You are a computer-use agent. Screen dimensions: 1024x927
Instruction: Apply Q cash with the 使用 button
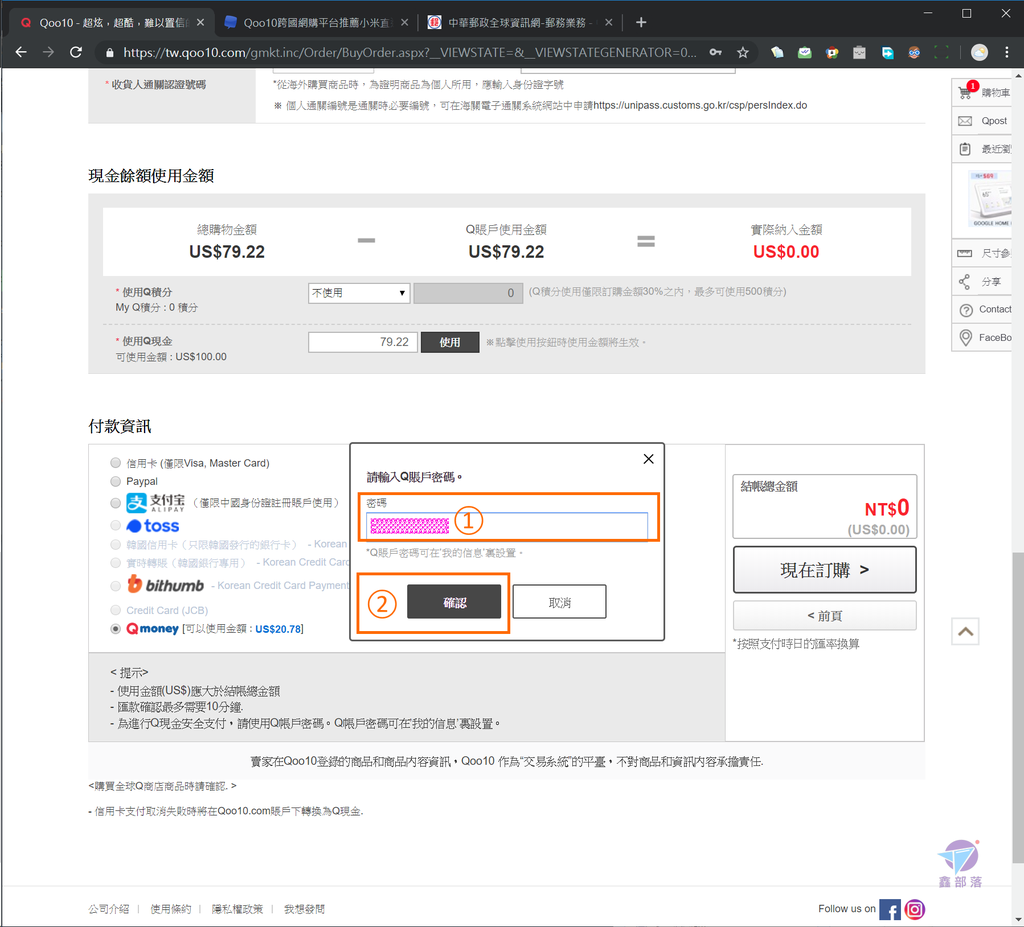[450, 342]
